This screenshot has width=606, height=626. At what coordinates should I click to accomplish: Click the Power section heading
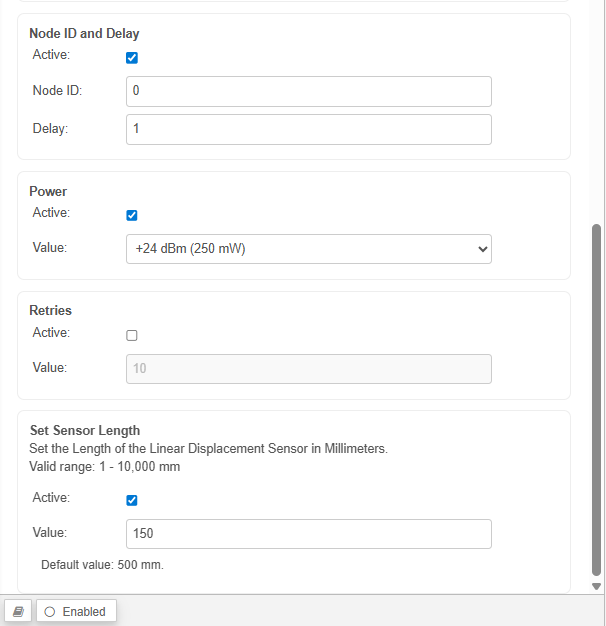pos(48,191)
